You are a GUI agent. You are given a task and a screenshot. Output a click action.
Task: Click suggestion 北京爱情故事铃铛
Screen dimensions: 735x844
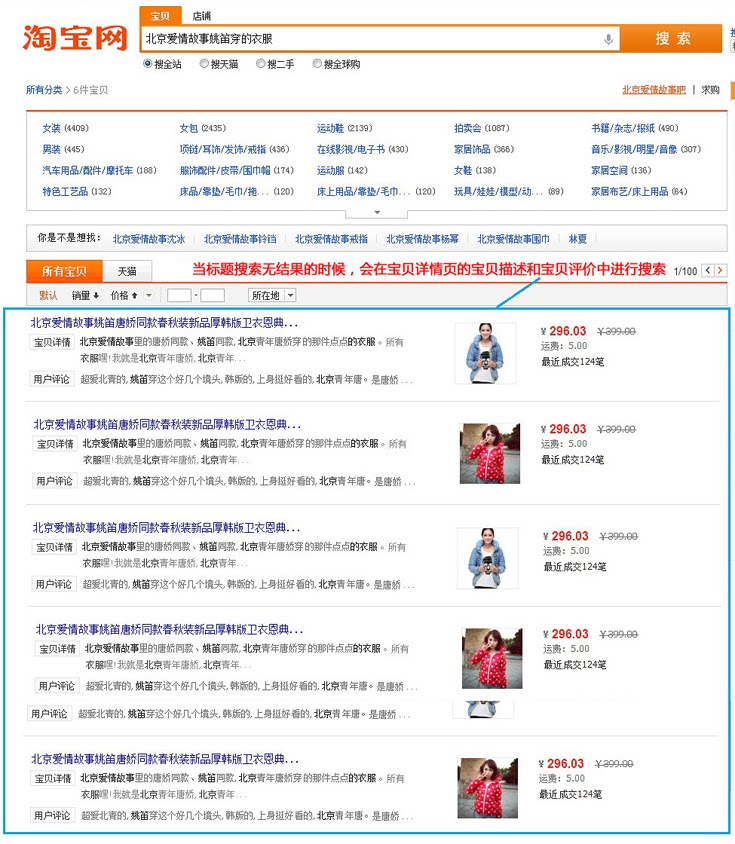click(240, 239)
